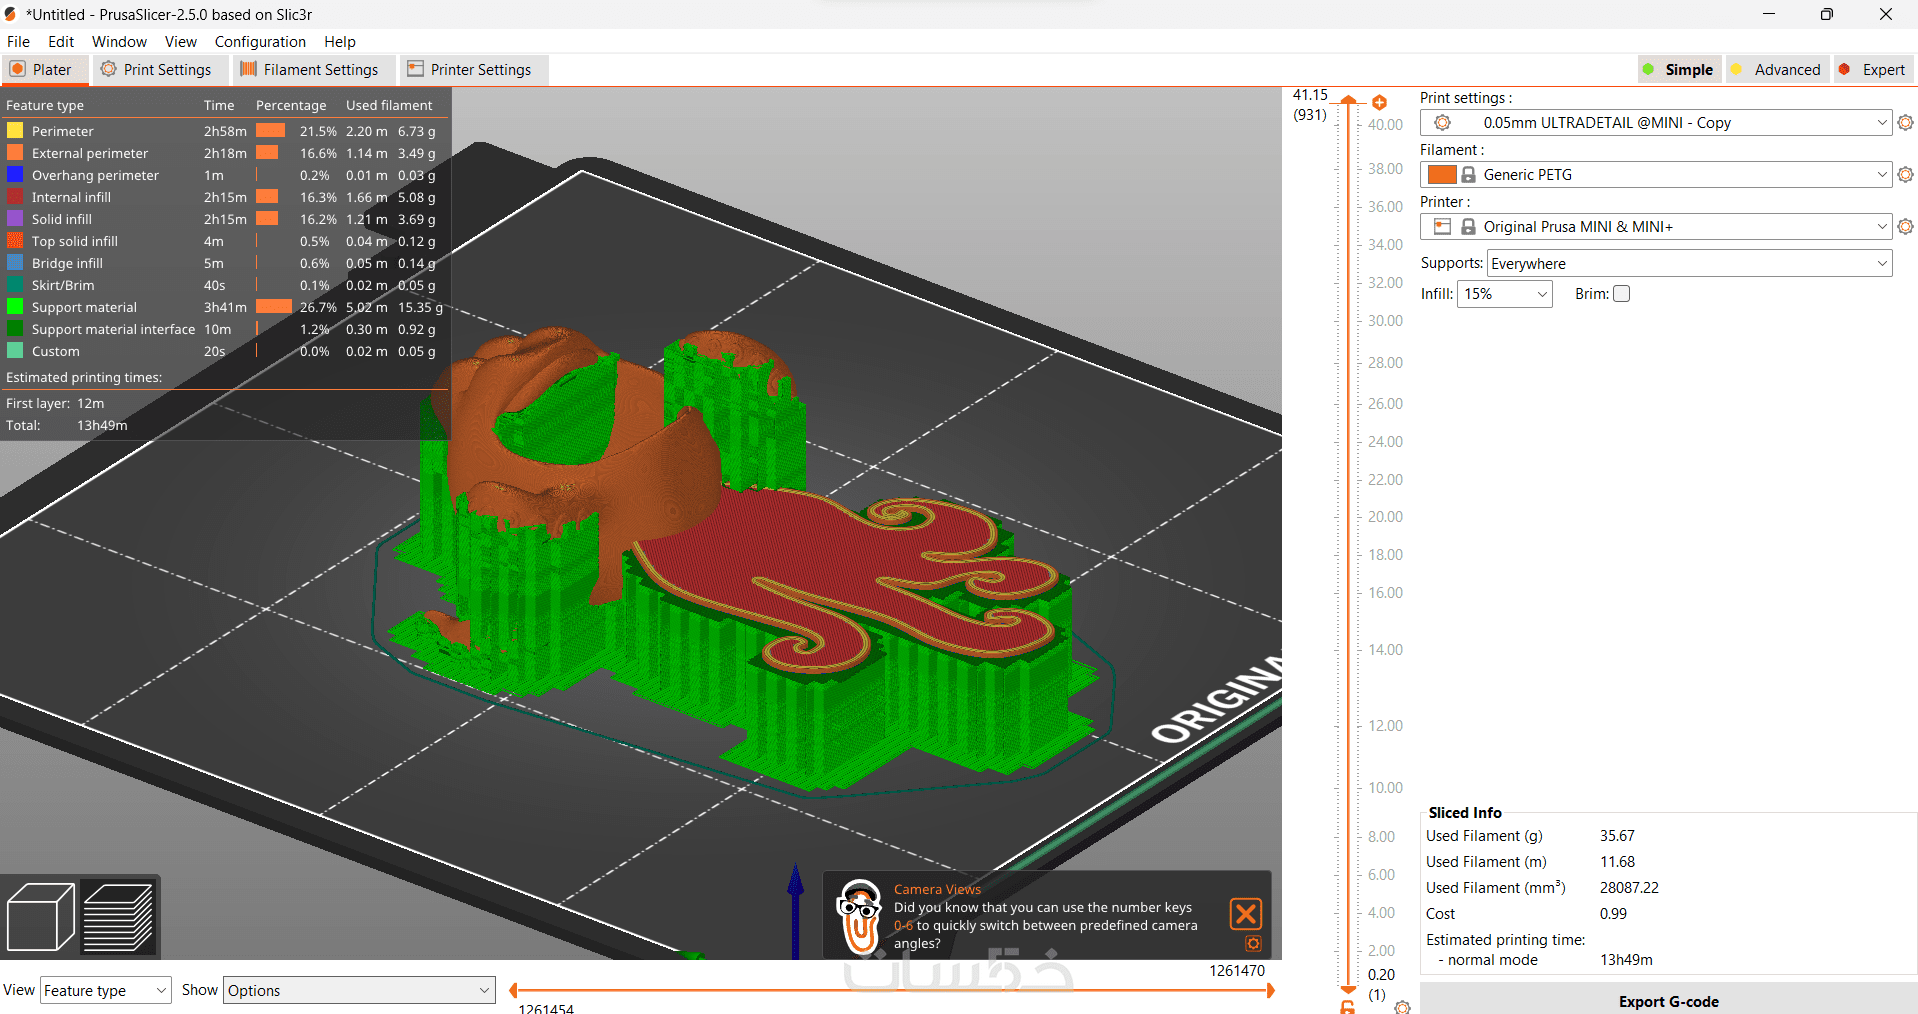Edit printer preset gear icon
Screen dimensions: 1918x1014
tap(1905, 227)
